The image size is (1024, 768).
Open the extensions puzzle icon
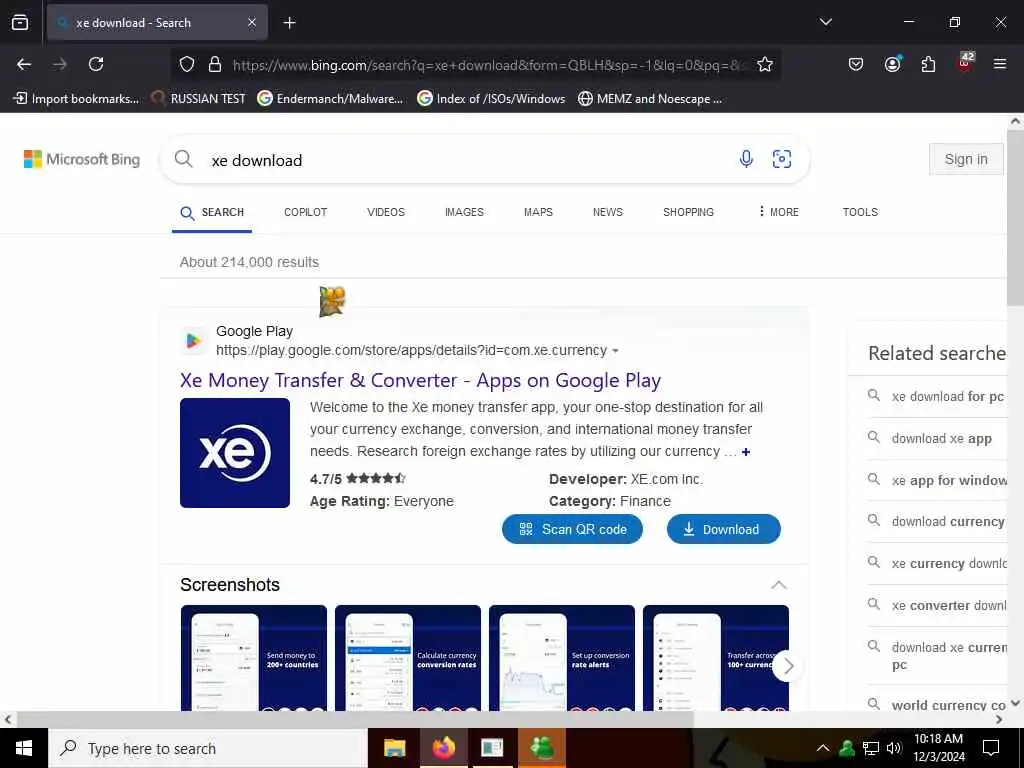coord(928,64)
